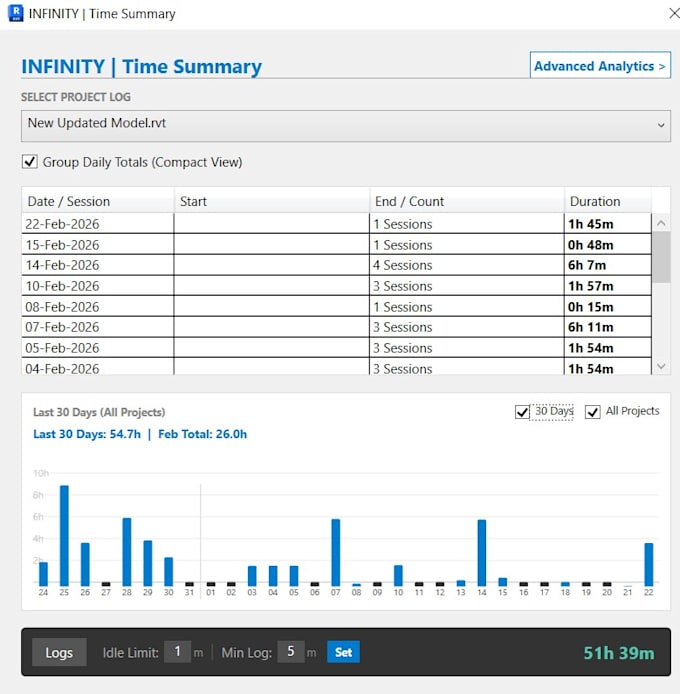
Task: Click the 4 Sessions count cell
Action: [x=467, y=265]
